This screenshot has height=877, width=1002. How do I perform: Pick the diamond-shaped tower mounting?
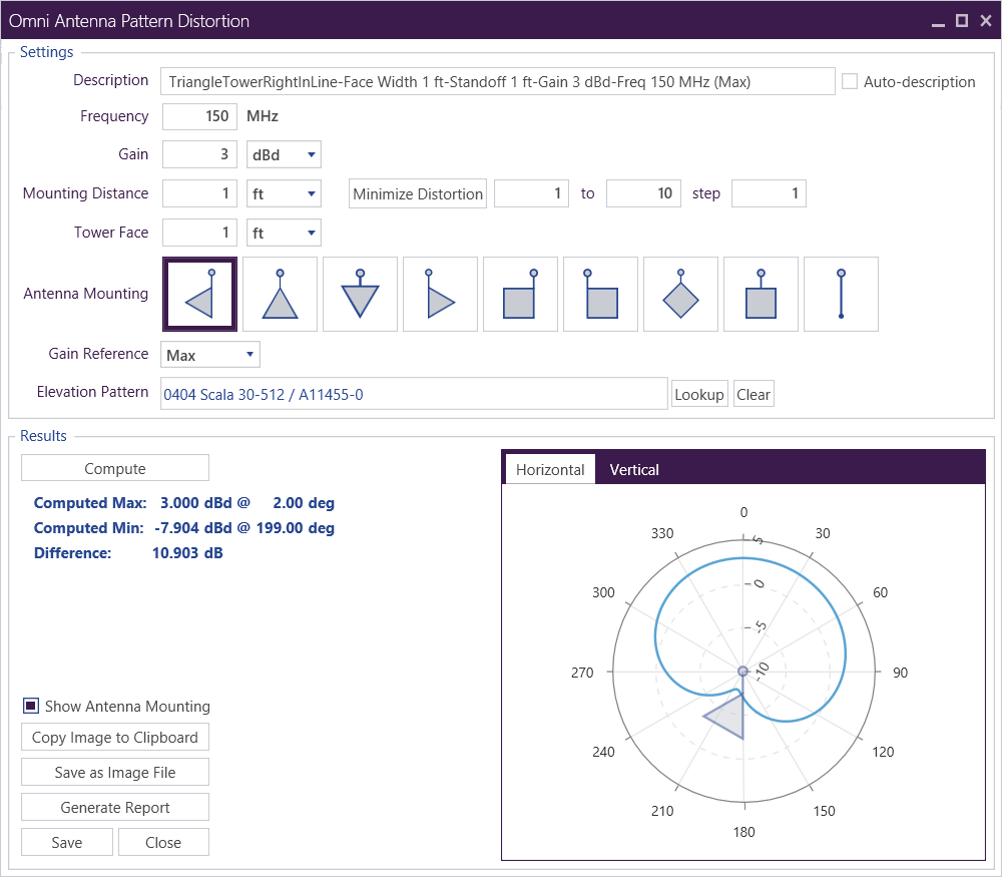pos(680,294)
